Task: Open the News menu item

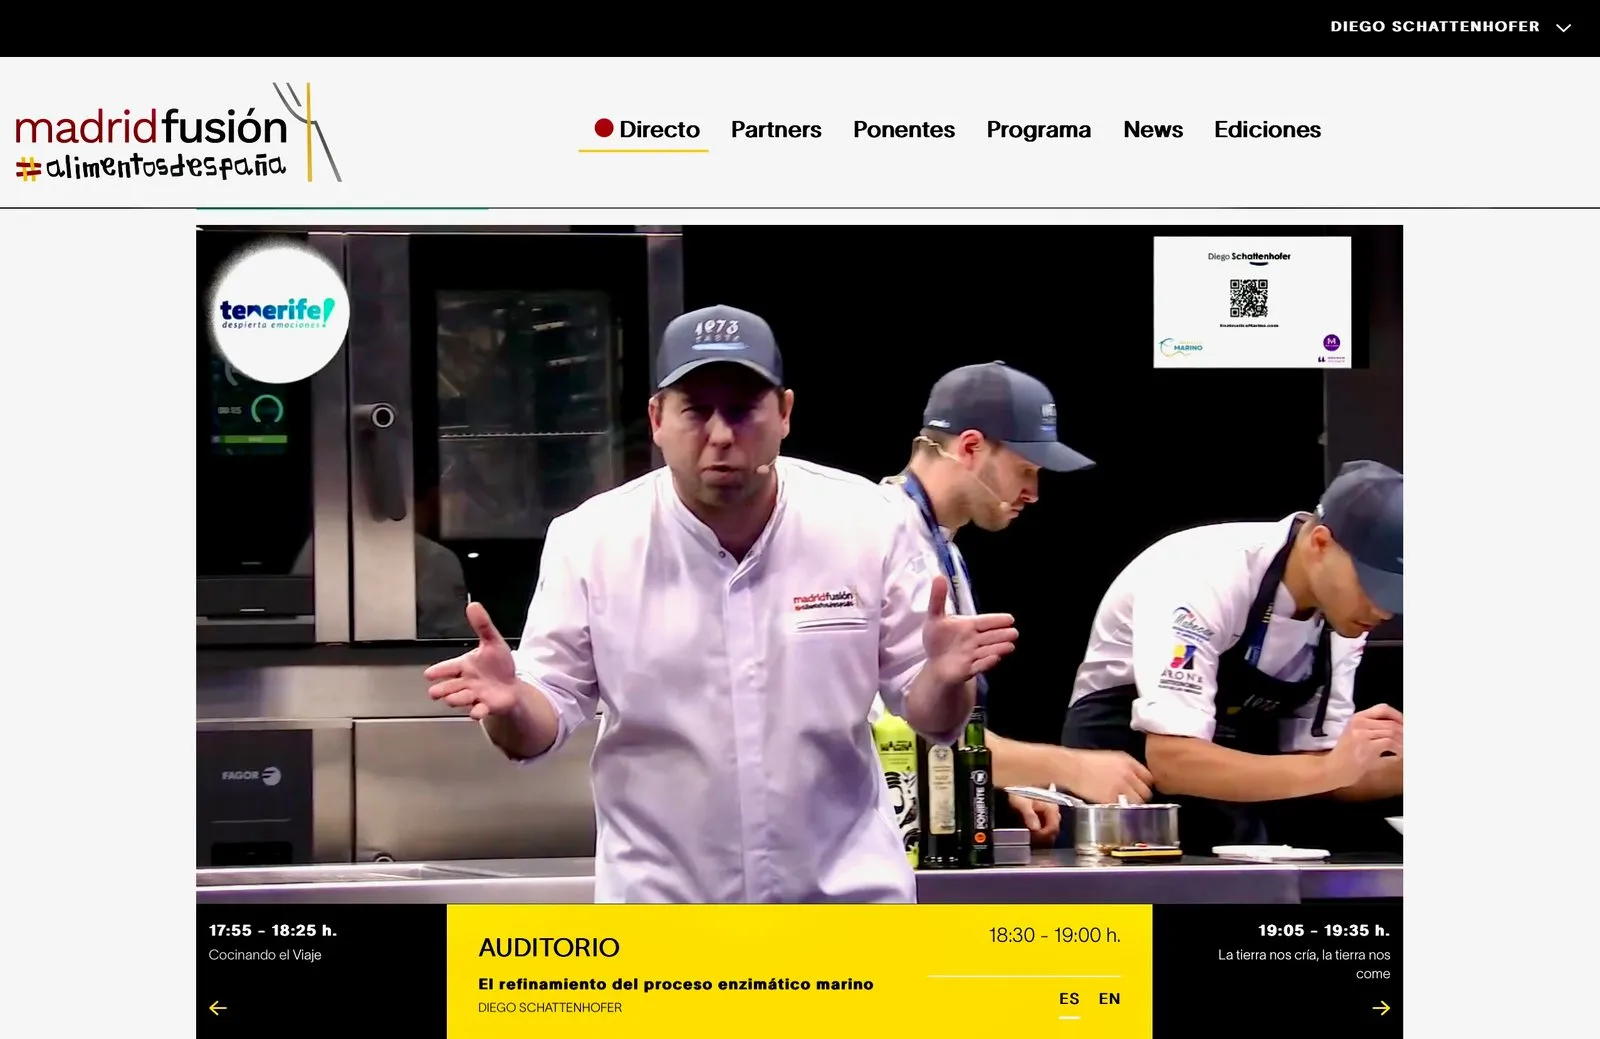Action: pos(1153,130)
